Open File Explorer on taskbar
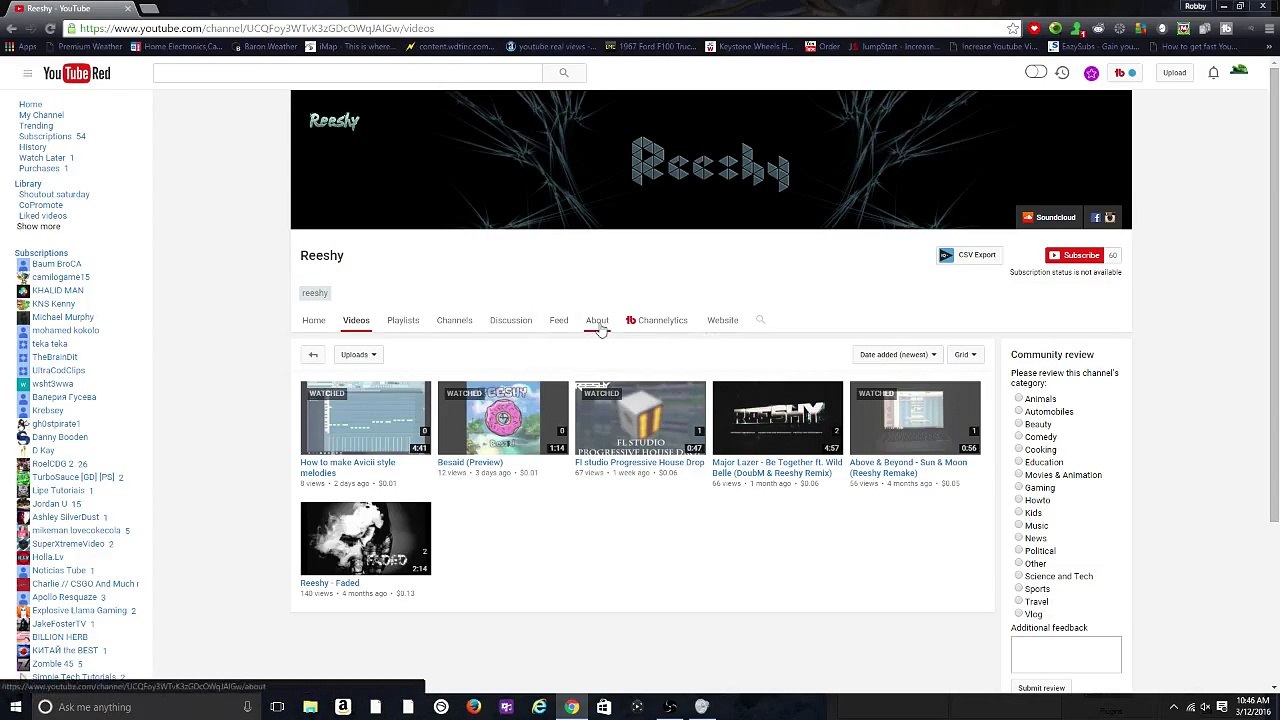The width and height of the screenshot is (1280, 720). [310, 707]
